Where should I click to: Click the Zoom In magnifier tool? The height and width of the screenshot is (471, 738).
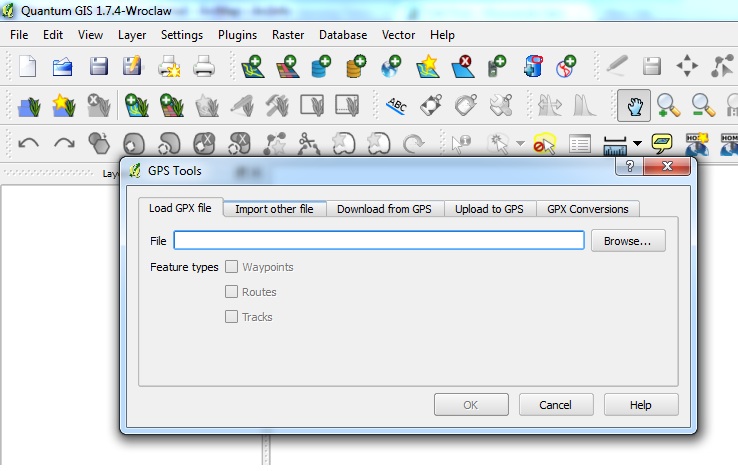click(667, 104)
